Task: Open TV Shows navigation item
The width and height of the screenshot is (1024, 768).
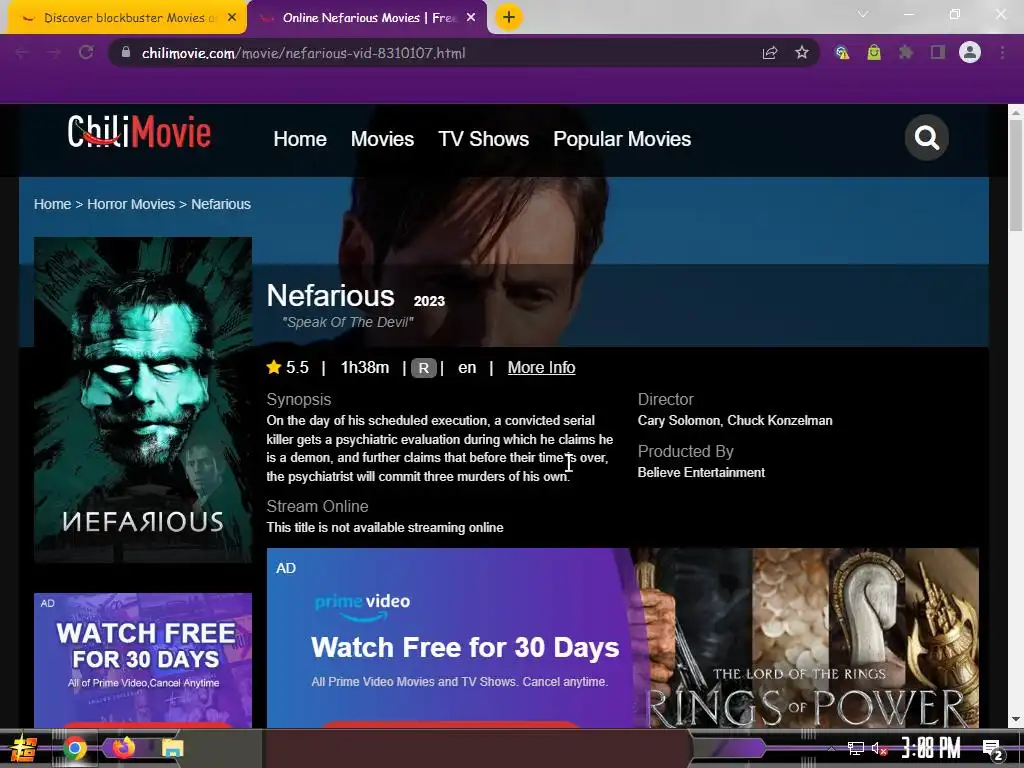Action: point(483,138)
